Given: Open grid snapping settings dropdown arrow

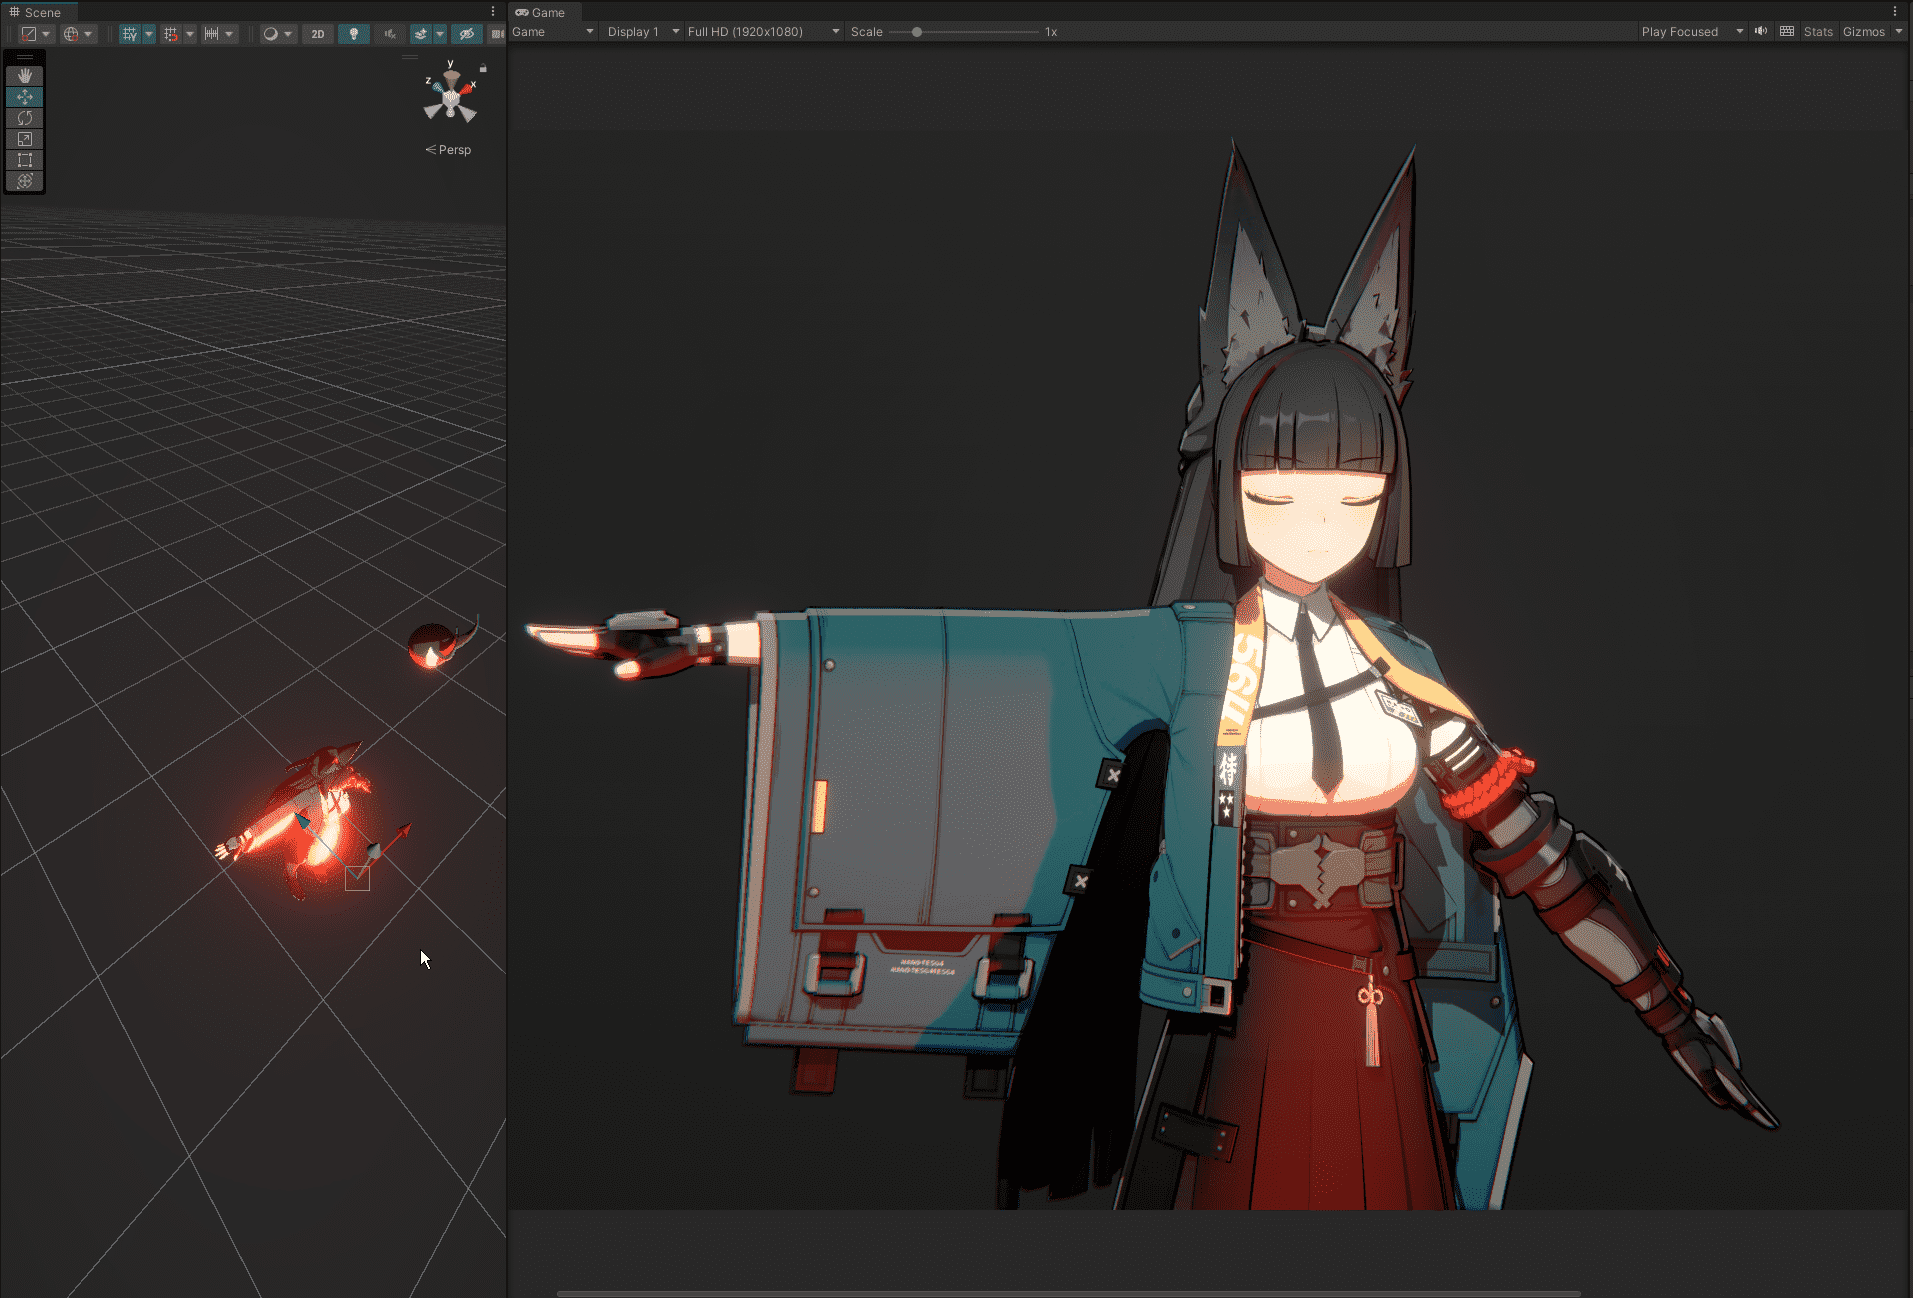Looking at the screenshot, I should (190, 34).
